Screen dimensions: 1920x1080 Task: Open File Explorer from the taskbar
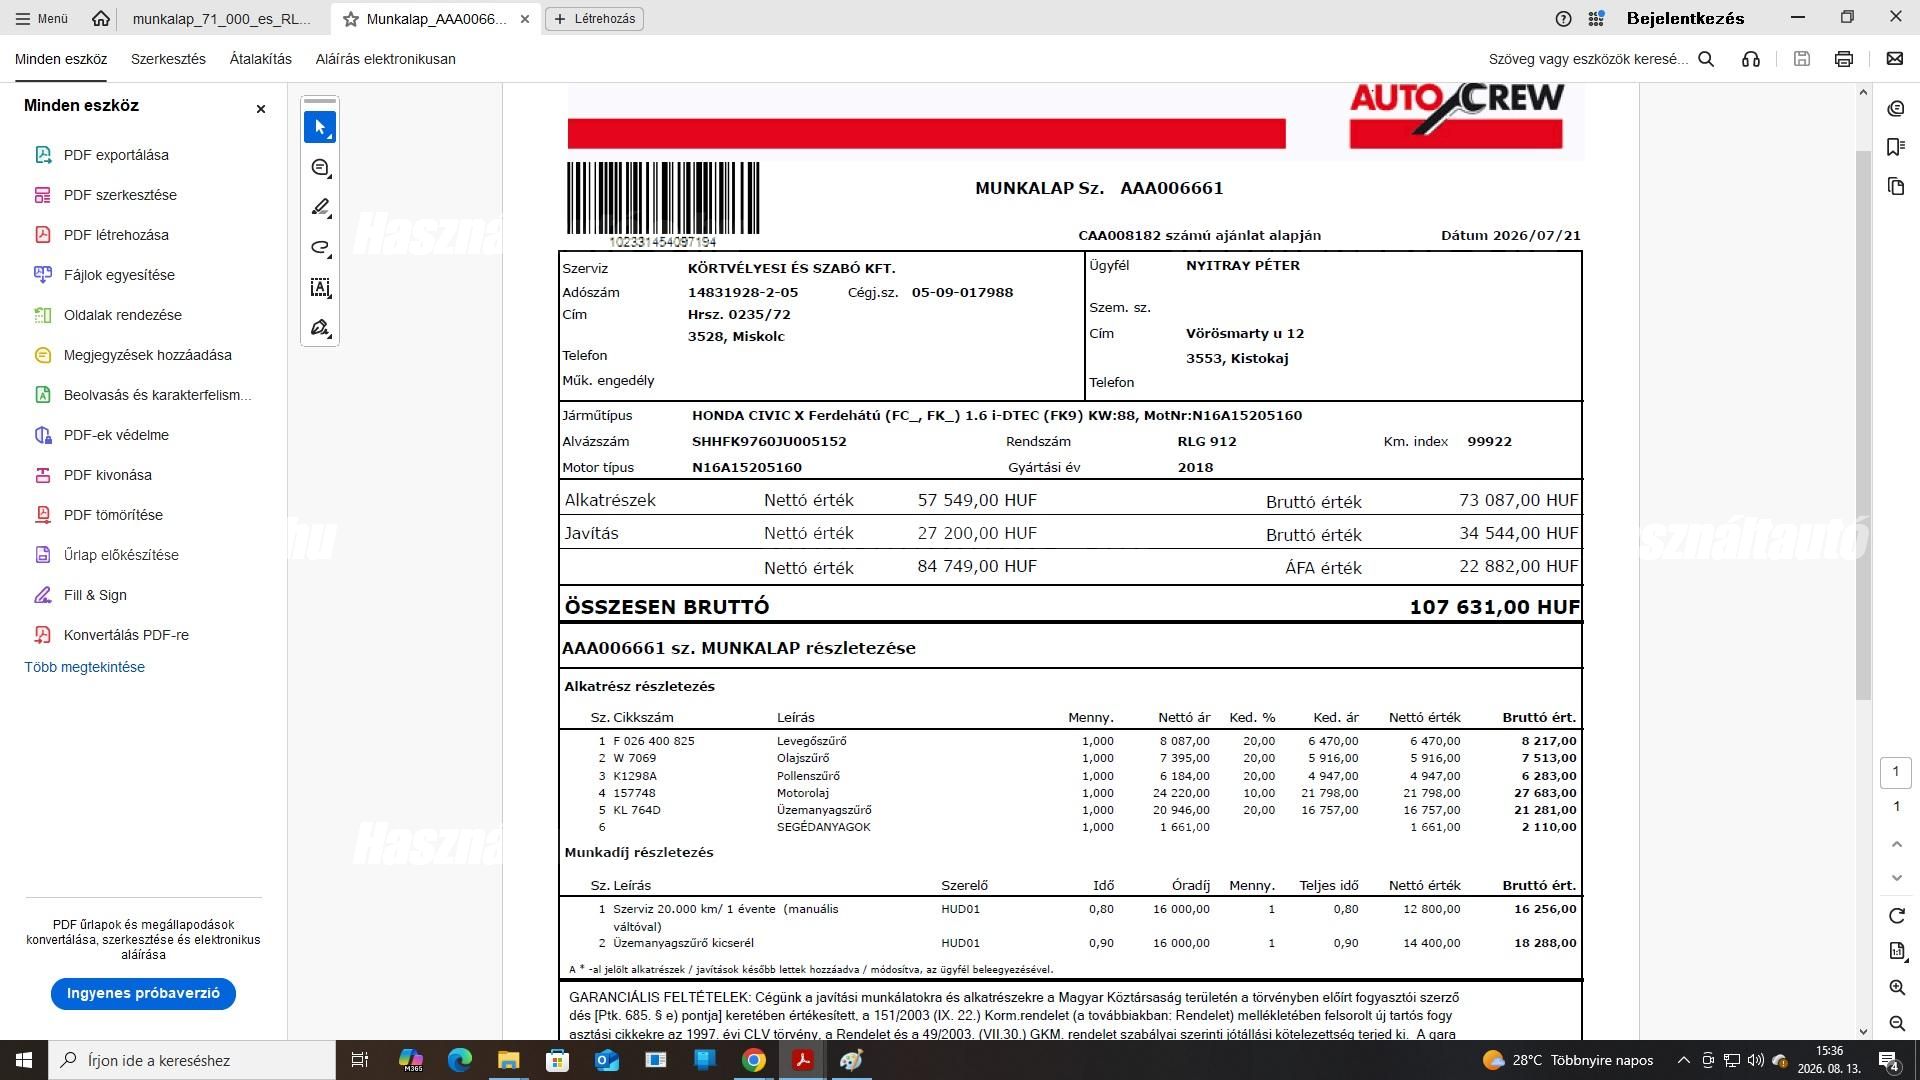coord(508,1060)
